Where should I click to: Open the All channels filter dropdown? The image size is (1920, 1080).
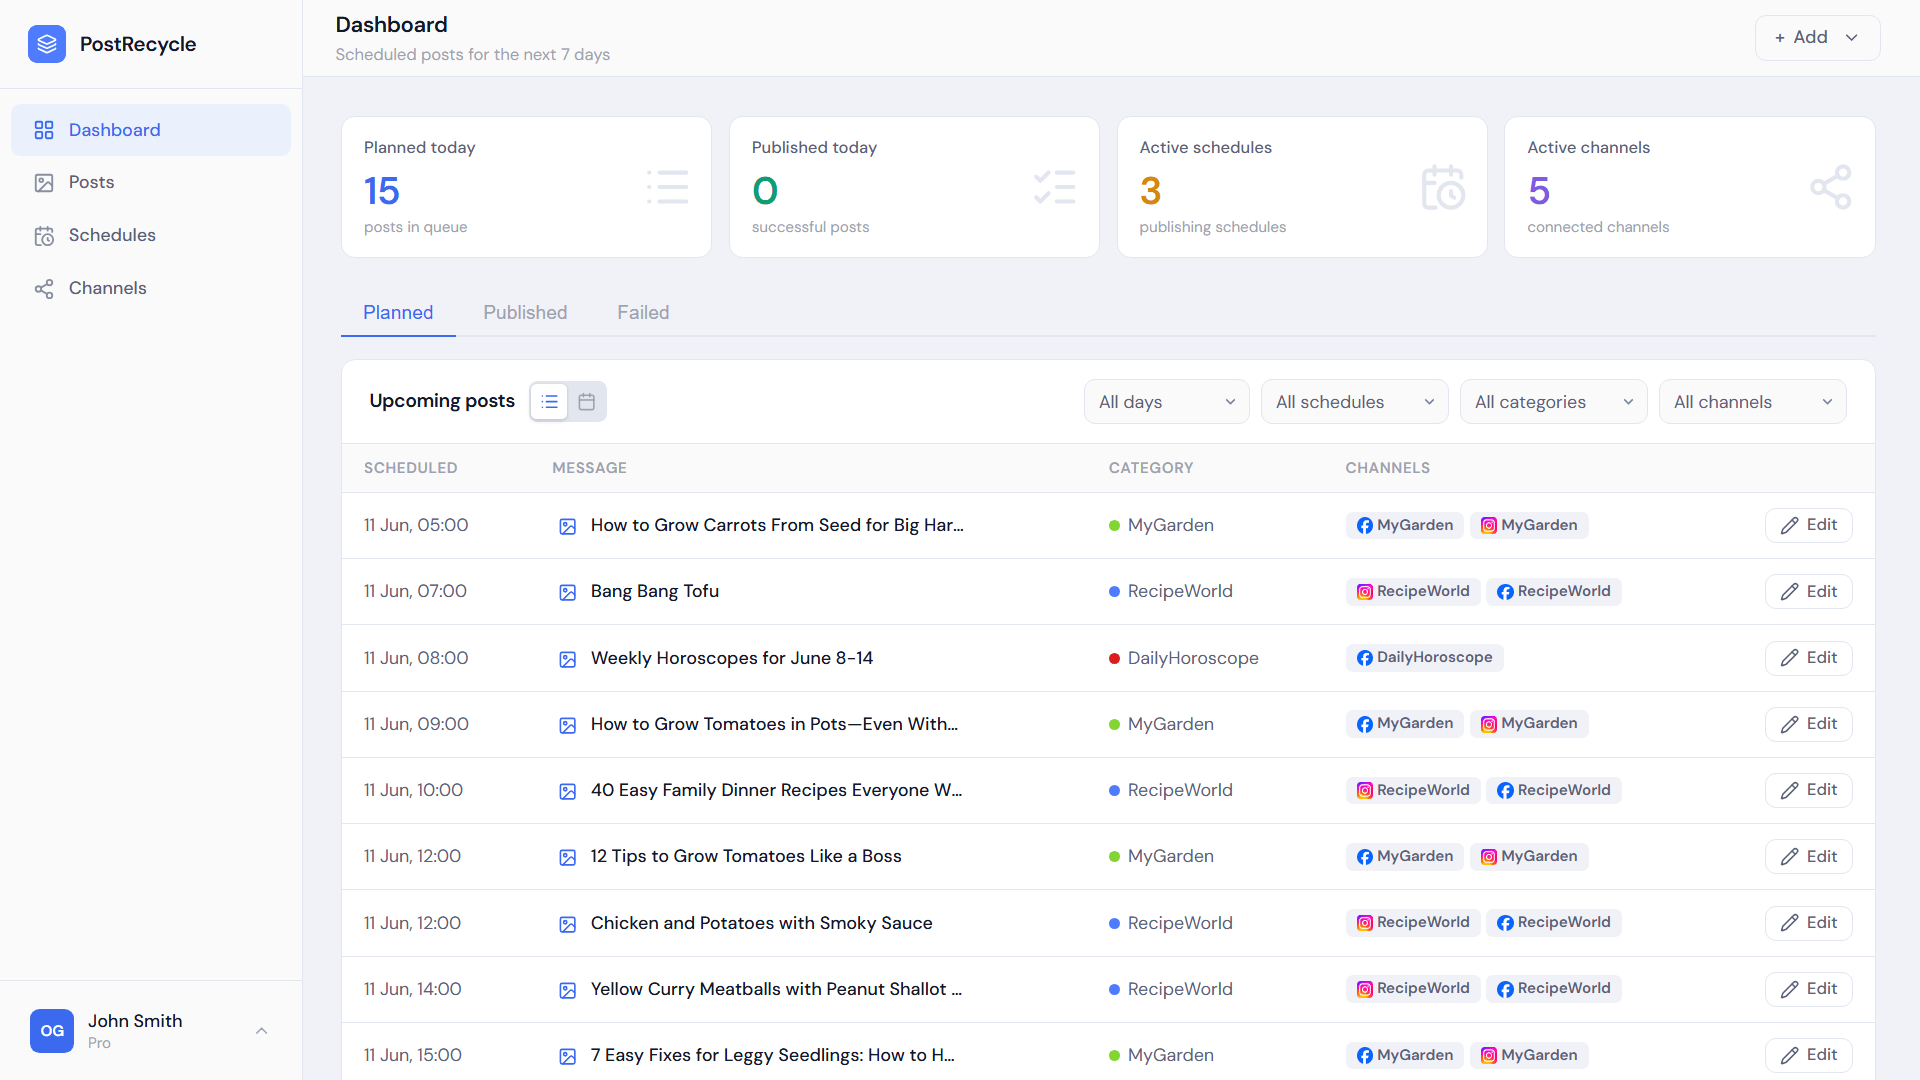coord(1753,401)
